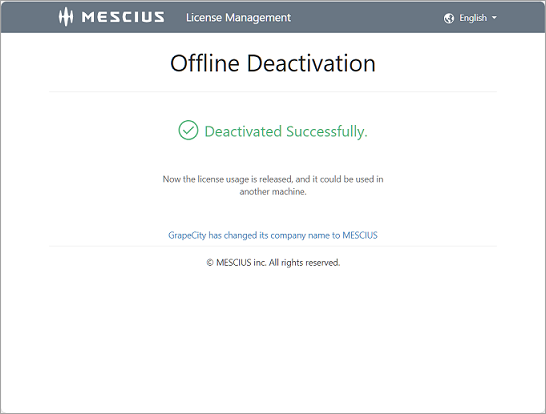
Task: Click the green success checkmark icon
Action: pyautogui.click(x=188, y=130)
